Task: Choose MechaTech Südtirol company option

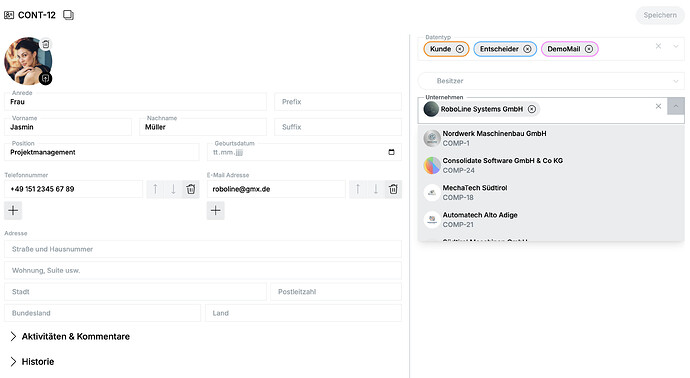Action: [551, 192]
